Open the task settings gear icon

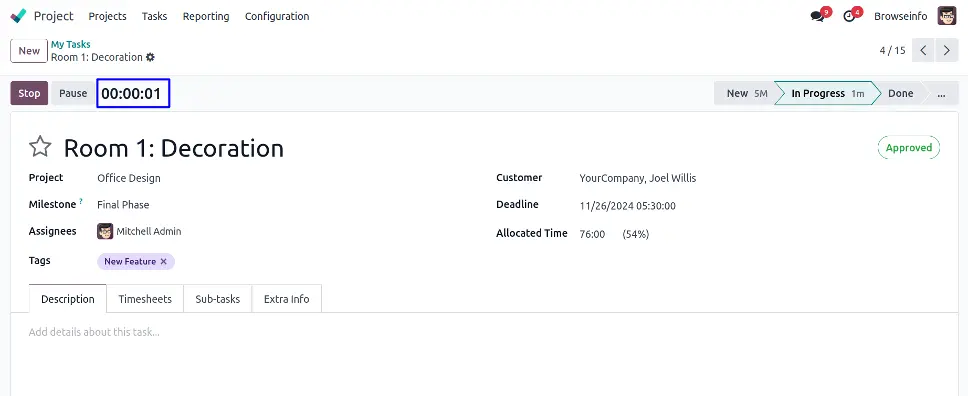click(150, 57)
